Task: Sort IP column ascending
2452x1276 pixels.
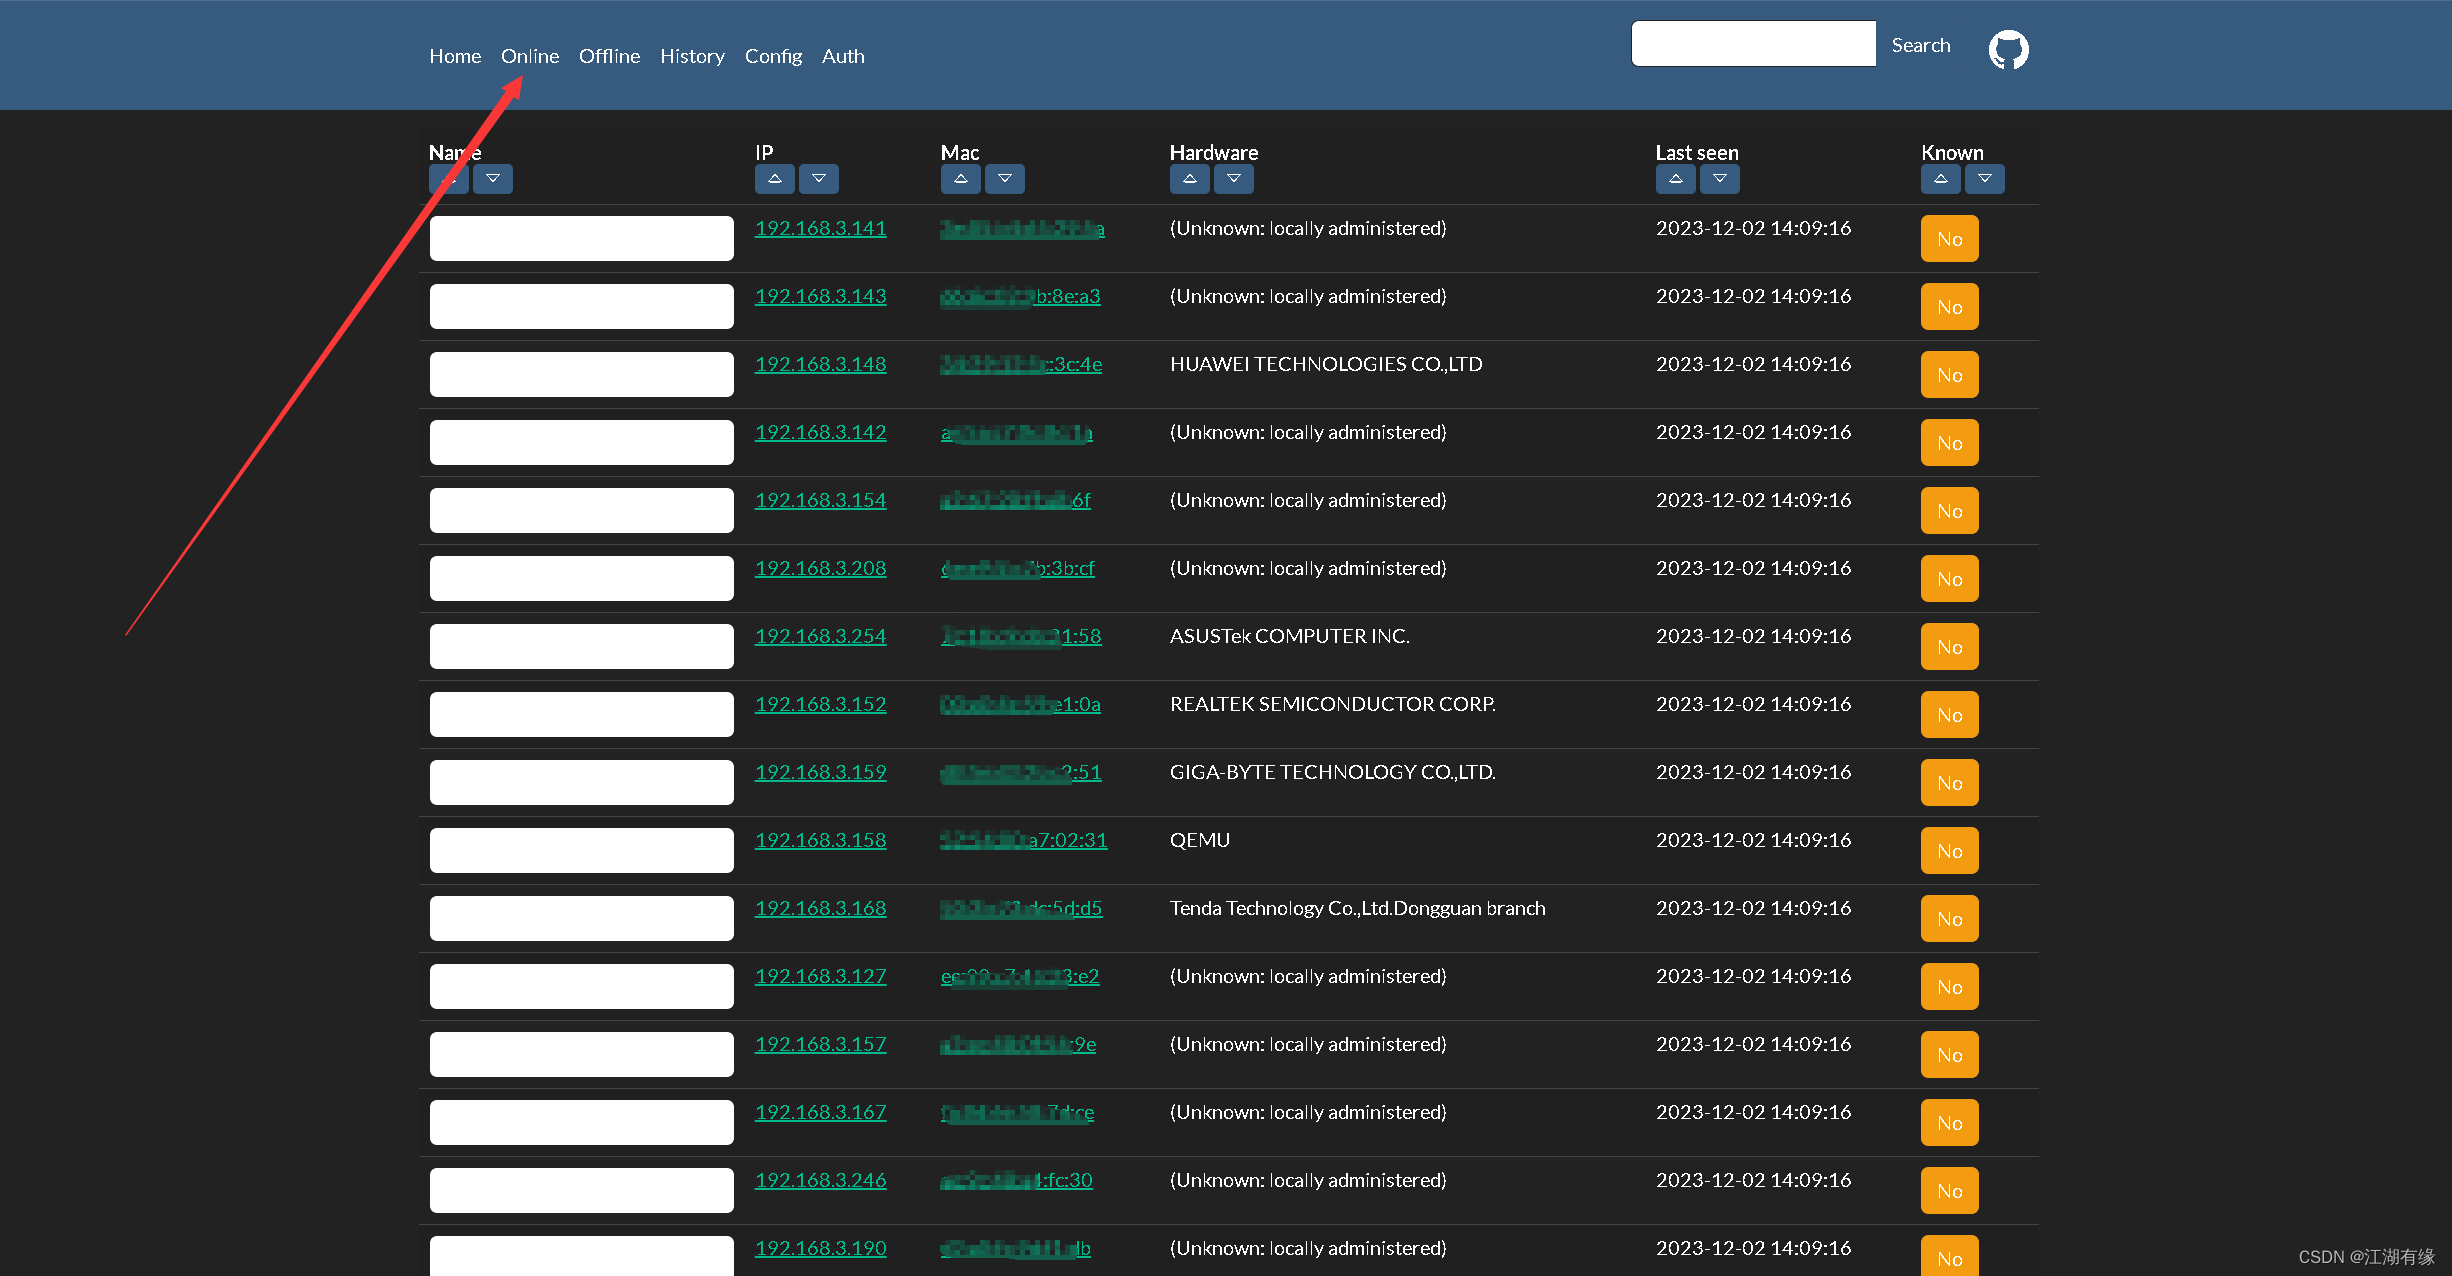Action: click(x=774, y=179)
